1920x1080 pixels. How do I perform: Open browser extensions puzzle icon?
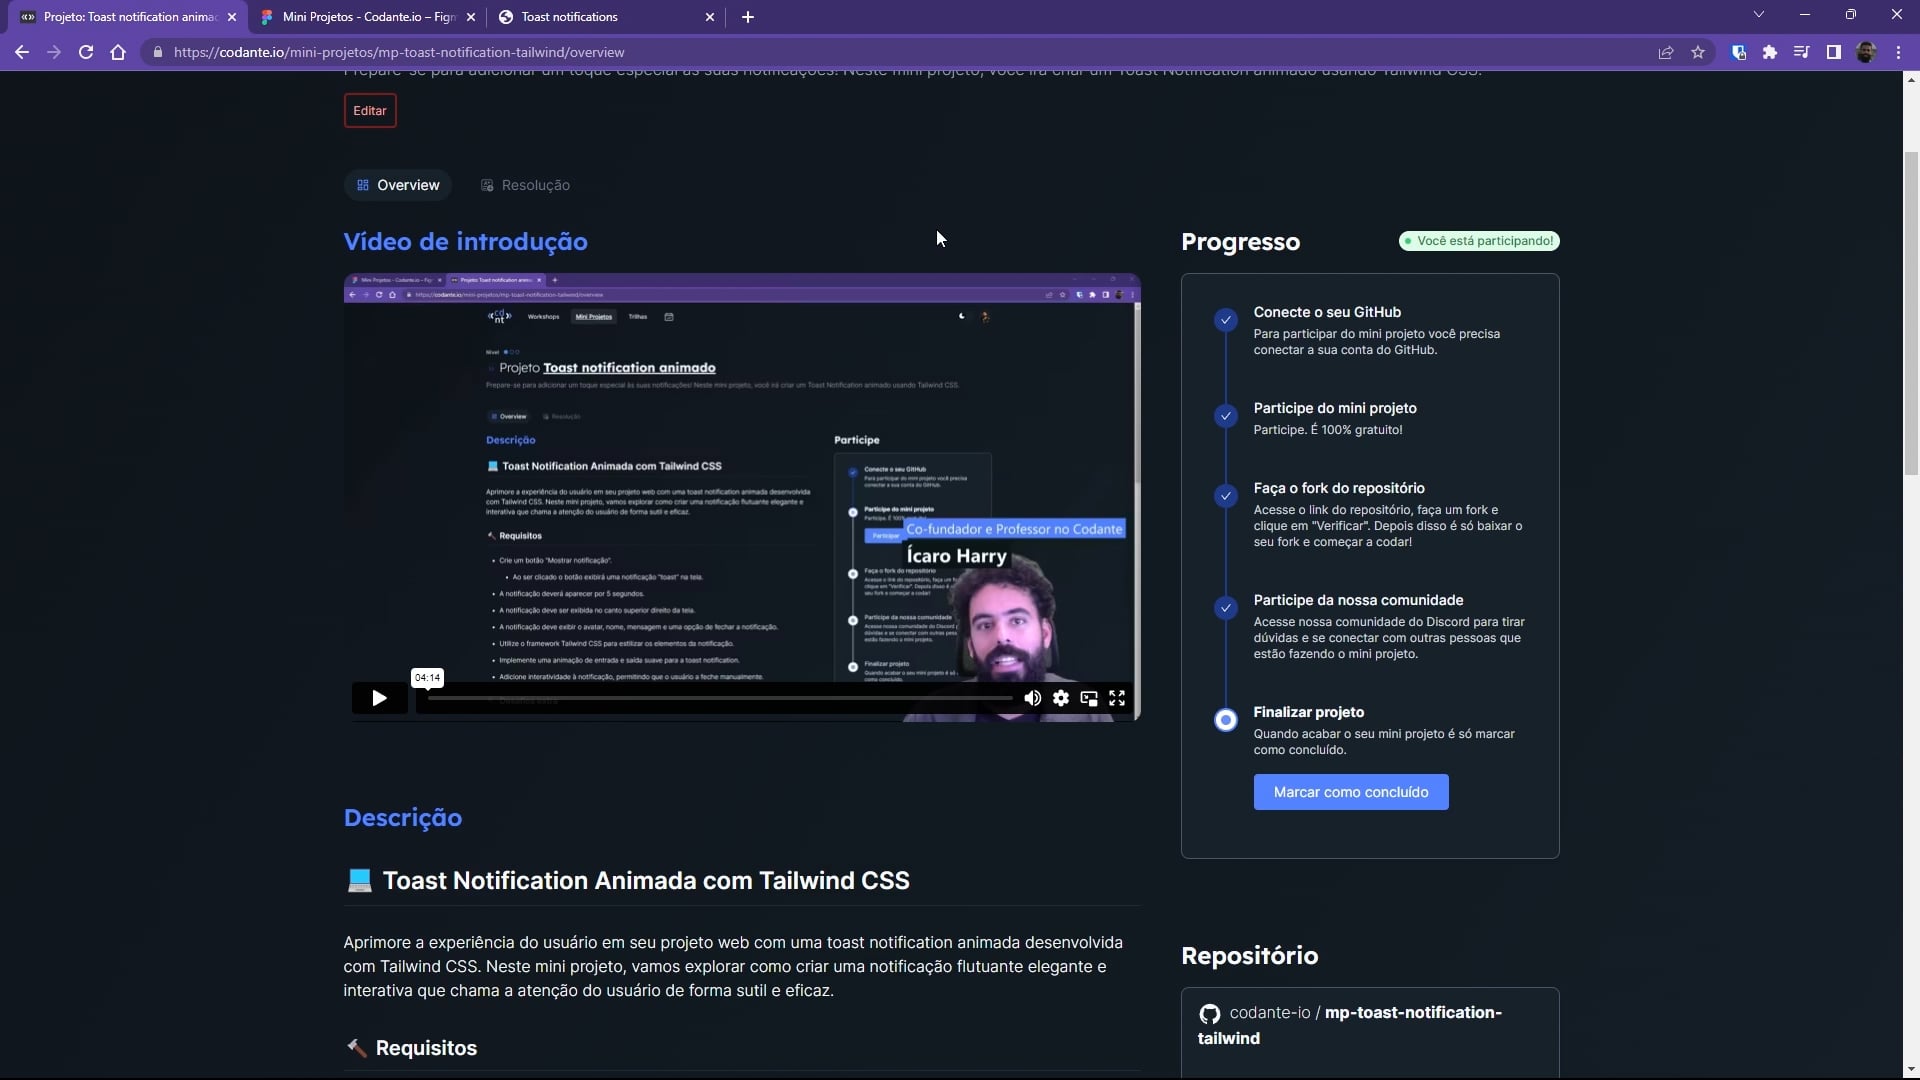point(1770,52)
